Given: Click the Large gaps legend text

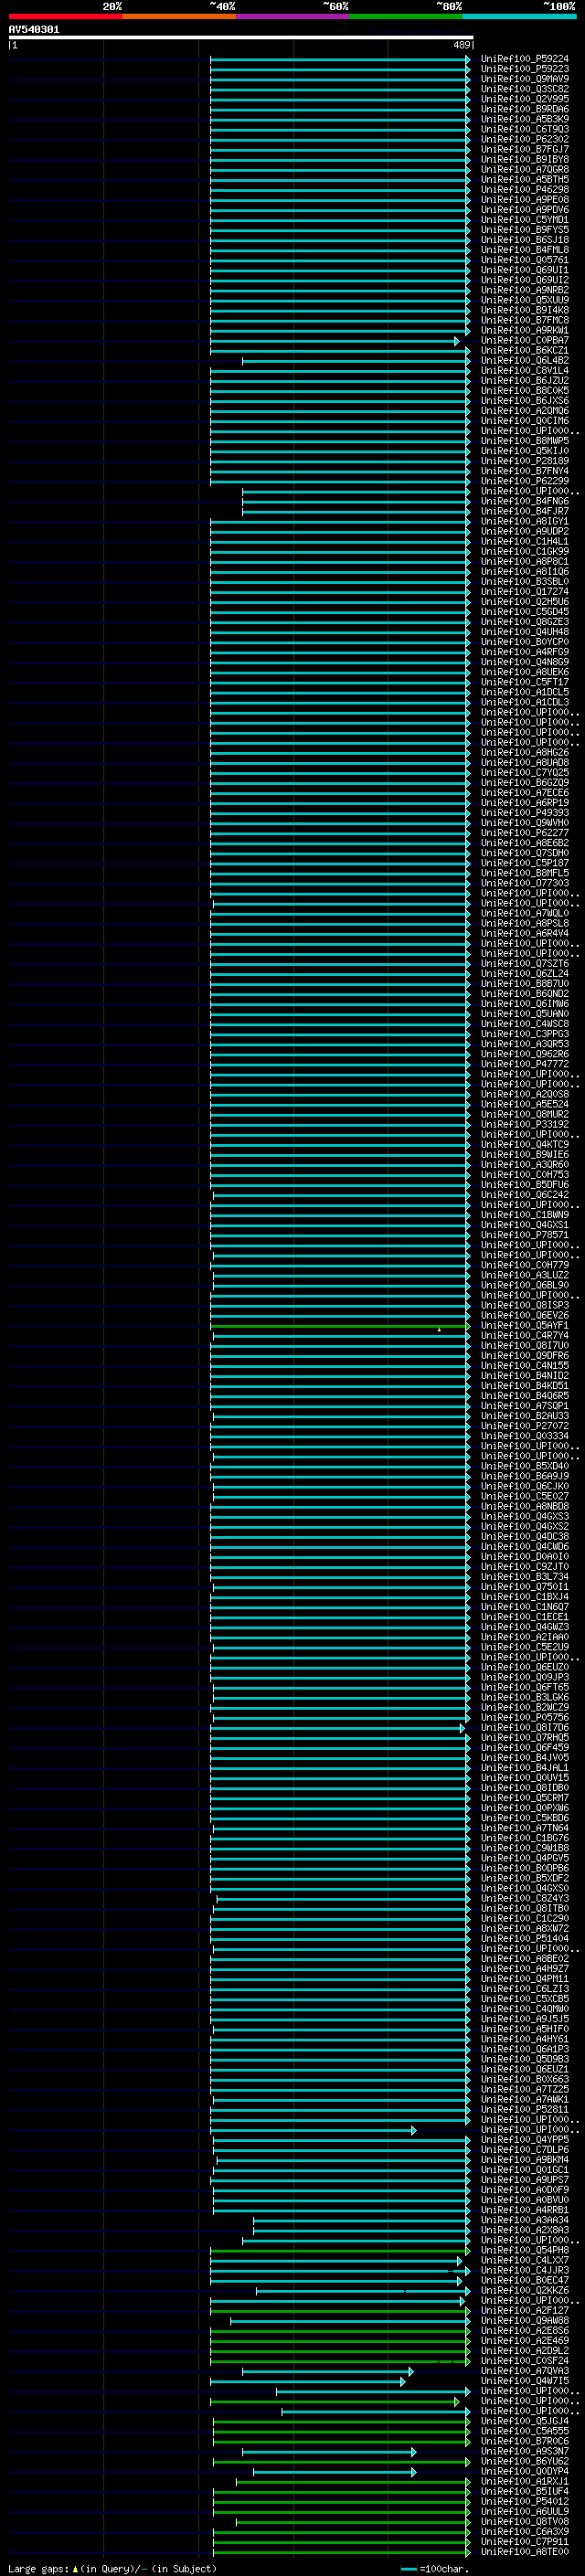Looking at the screenshot, I should (x=39, y=2568).
